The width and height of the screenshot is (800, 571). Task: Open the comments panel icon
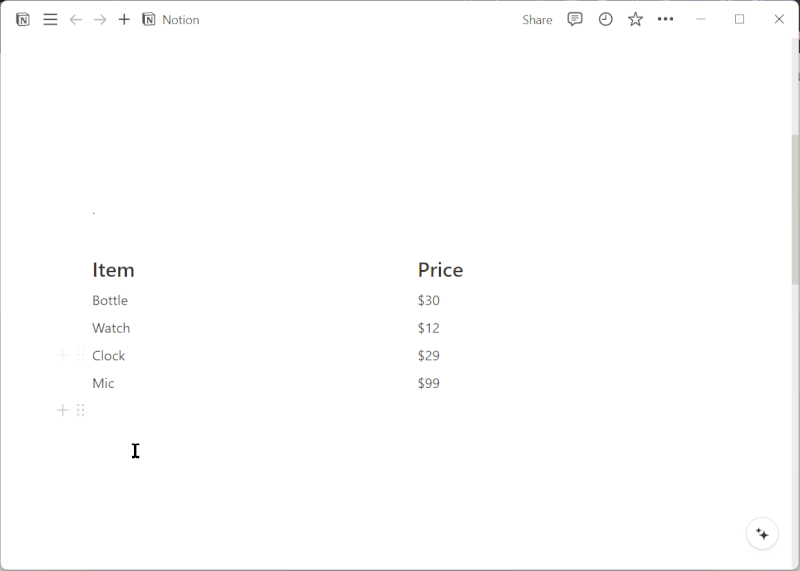574,19
